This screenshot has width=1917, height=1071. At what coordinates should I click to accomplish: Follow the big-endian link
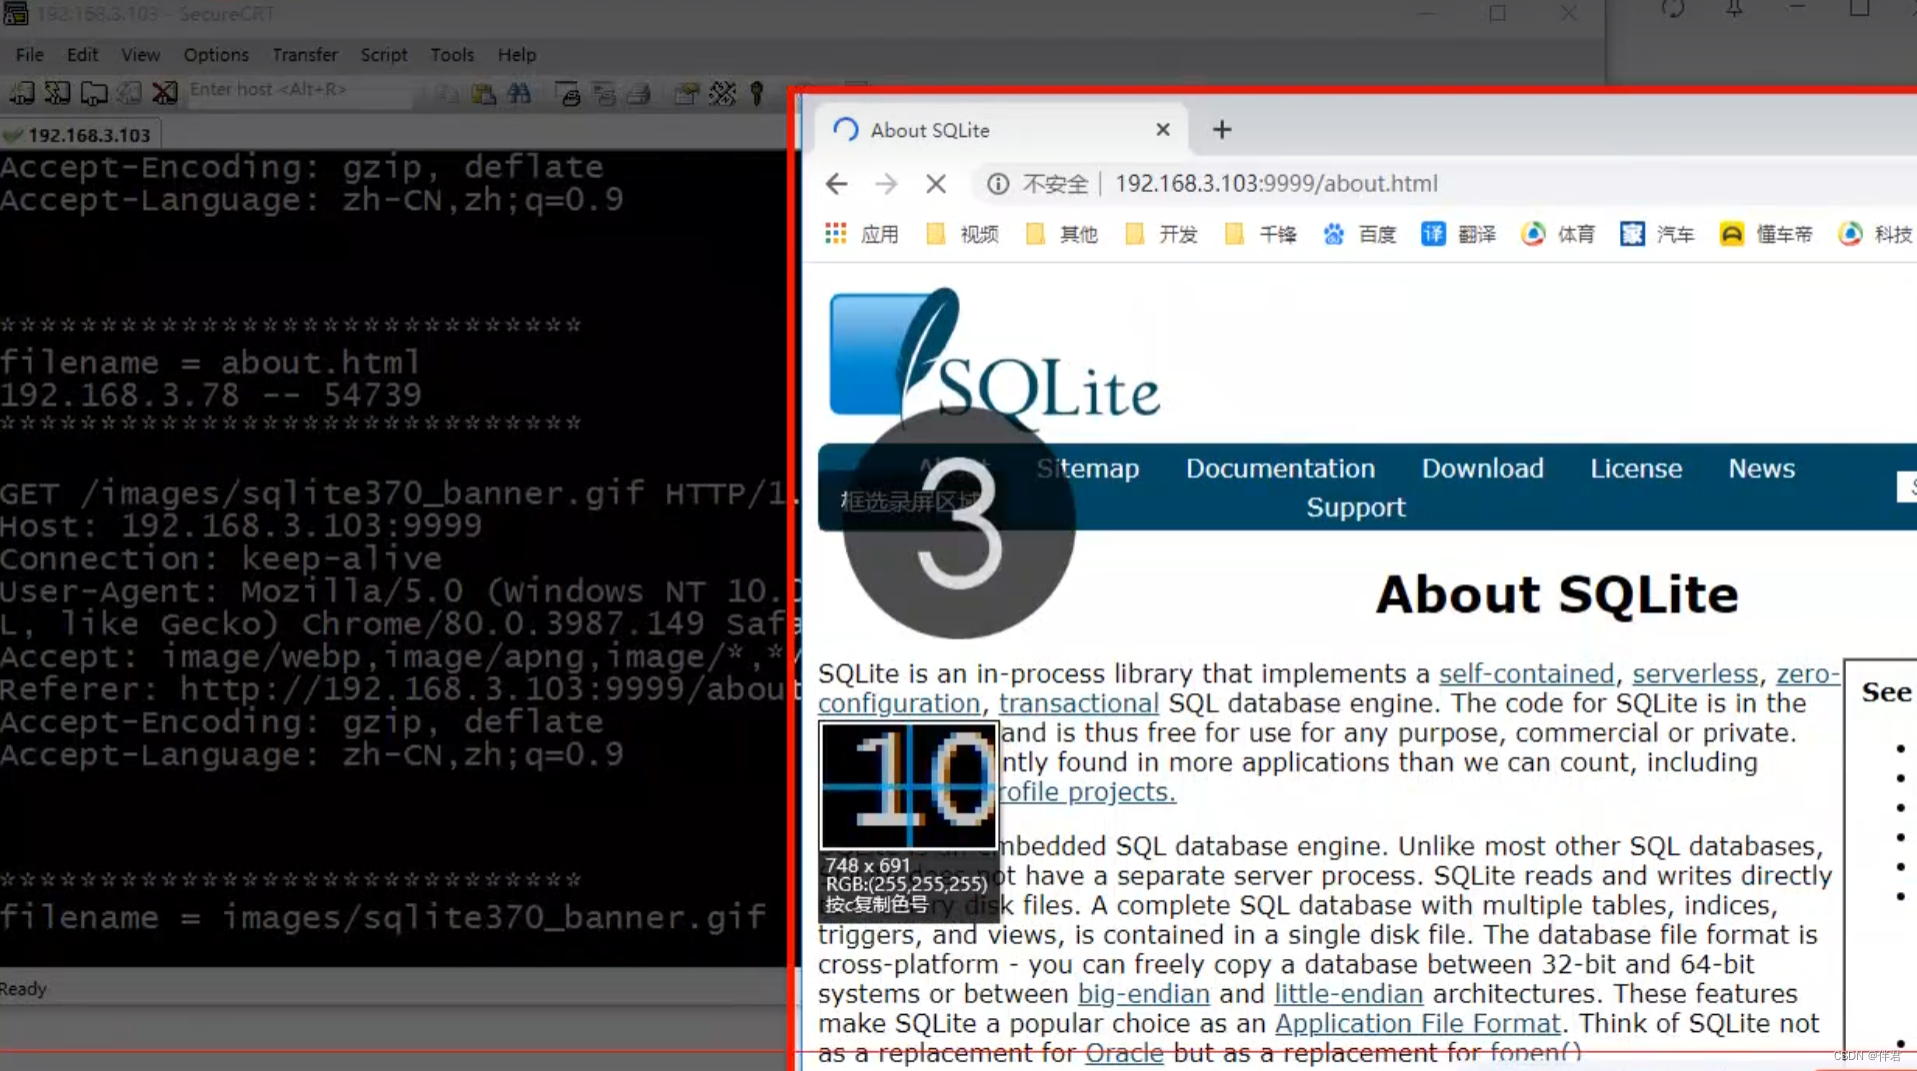pyautogui.click(x=1143, y=995)
